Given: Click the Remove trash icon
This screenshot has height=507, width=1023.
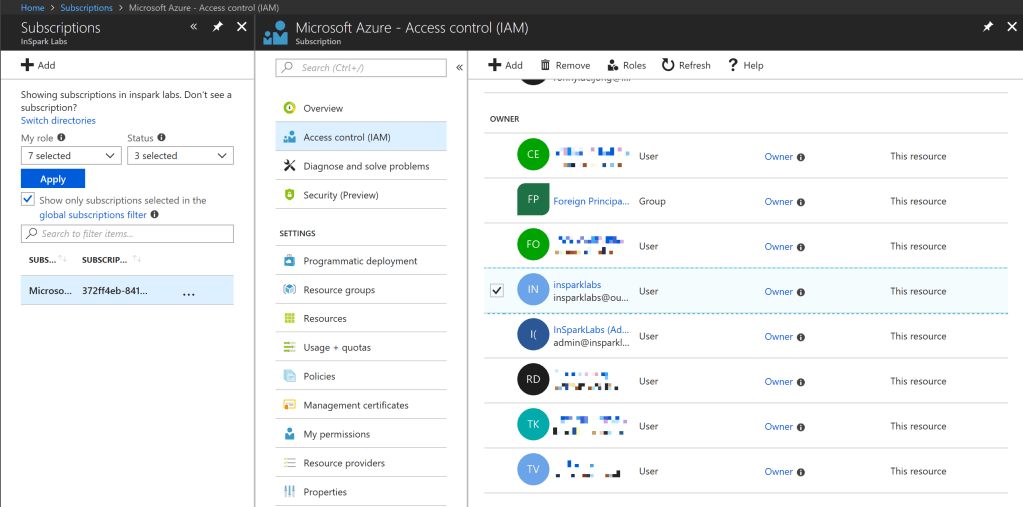Looking at the screenshot, I should pyautogui.click(x=546, y=65).
